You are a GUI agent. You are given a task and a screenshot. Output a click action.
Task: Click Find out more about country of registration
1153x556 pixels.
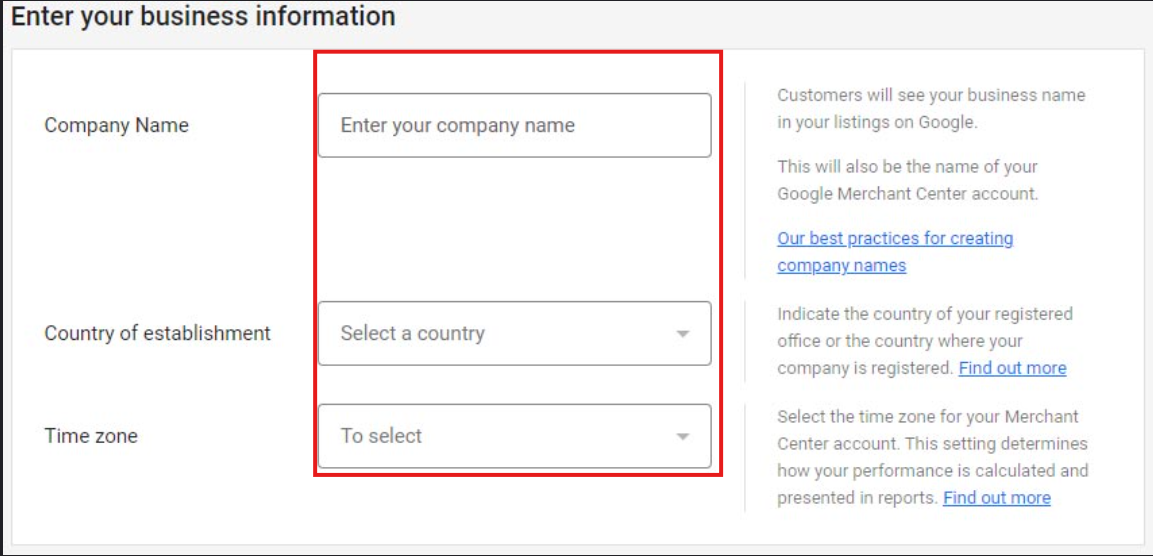pyautogui.click(x=1012, y=368)
